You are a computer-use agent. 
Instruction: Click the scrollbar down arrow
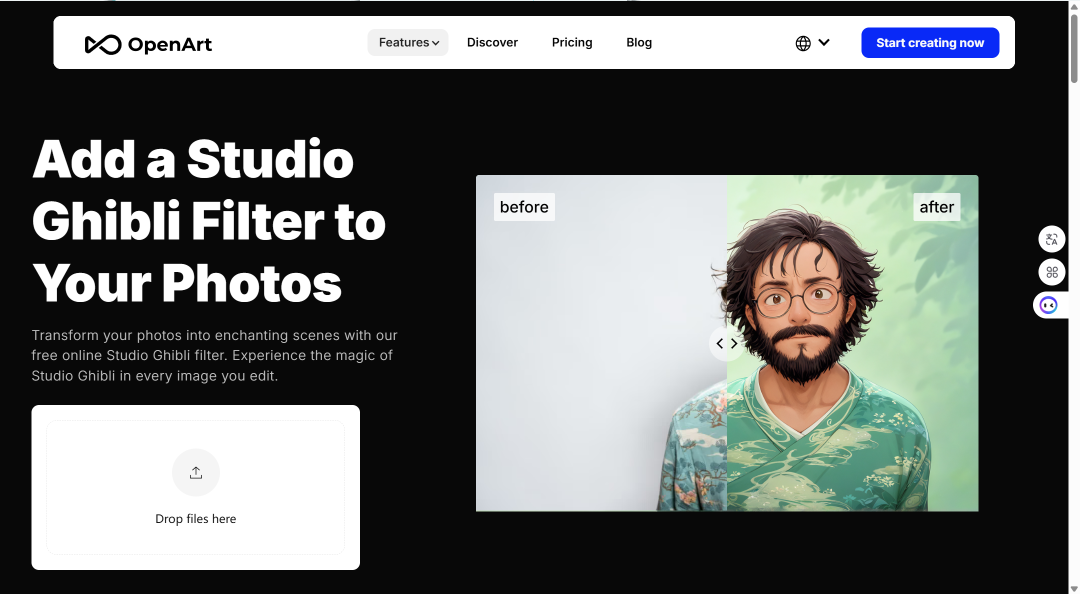1074,588
